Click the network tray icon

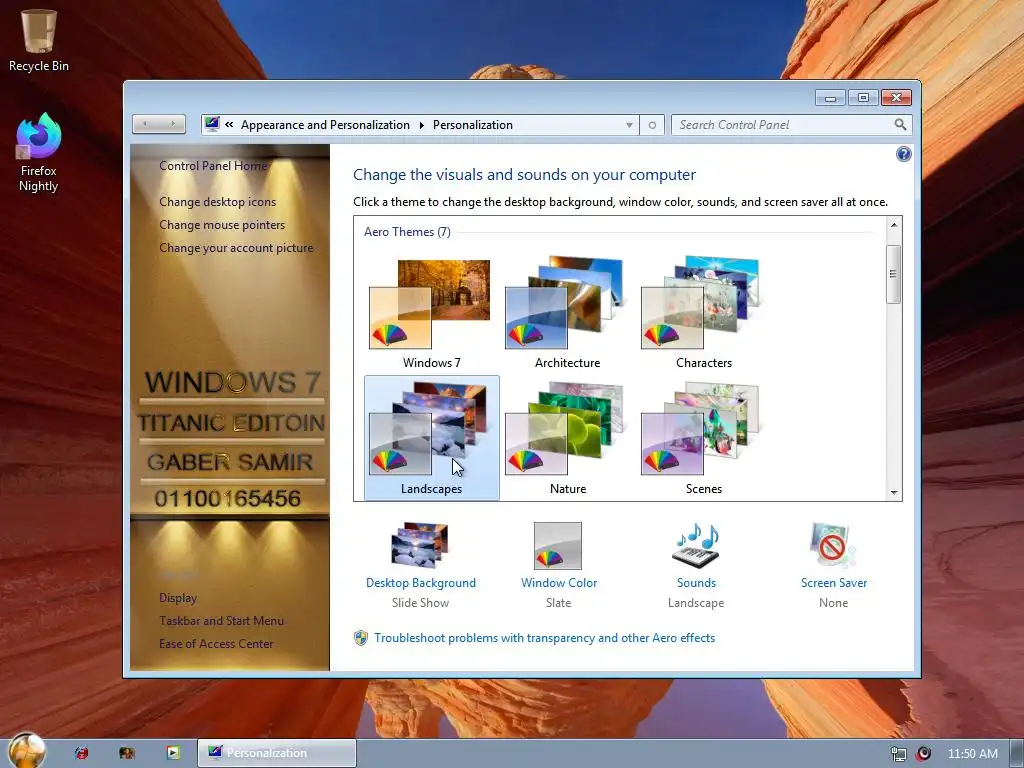[899, 754]
